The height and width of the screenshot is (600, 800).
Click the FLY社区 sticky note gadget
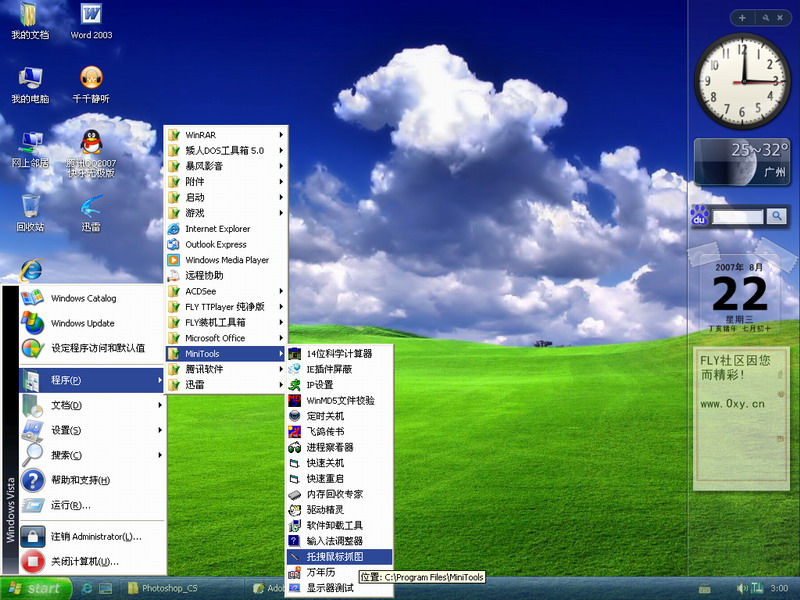coord(741,418)
